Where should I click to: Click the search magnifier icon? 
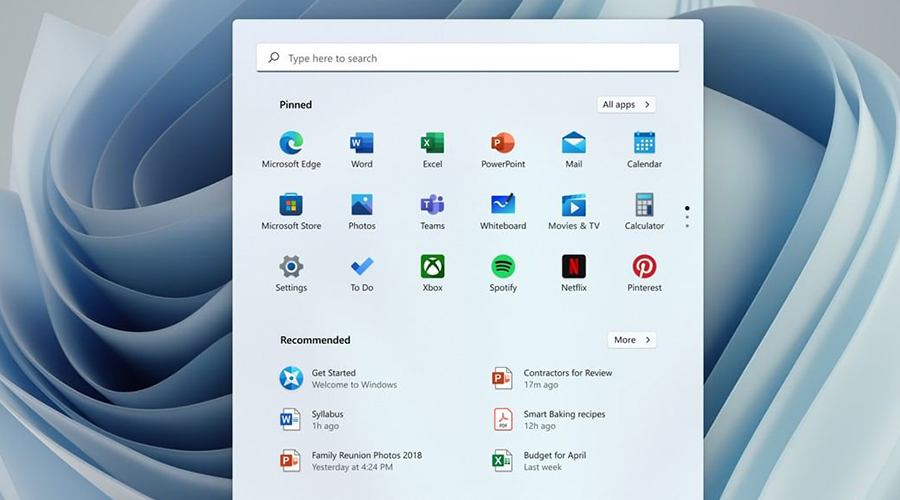274,57
